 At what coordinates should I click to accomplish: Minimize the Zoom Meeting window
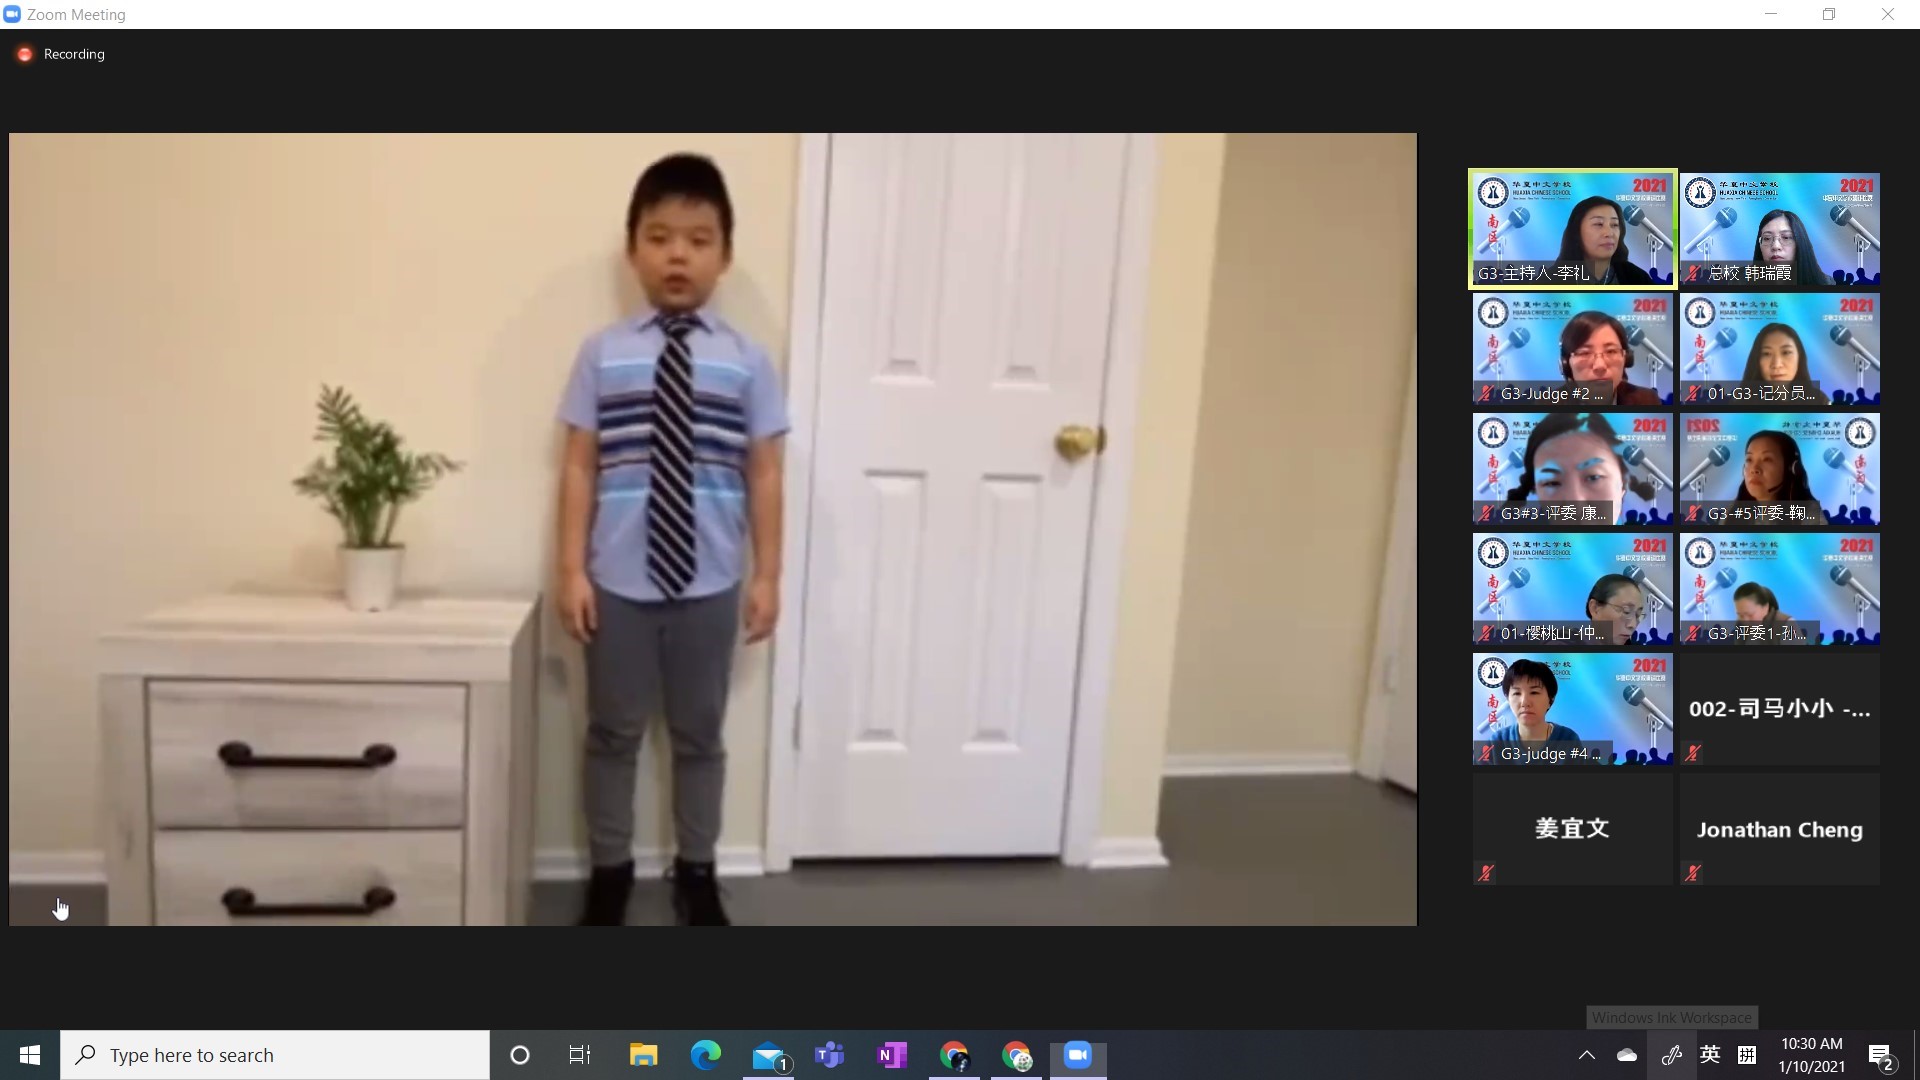pyautogui.click(x=1771, y=14)
